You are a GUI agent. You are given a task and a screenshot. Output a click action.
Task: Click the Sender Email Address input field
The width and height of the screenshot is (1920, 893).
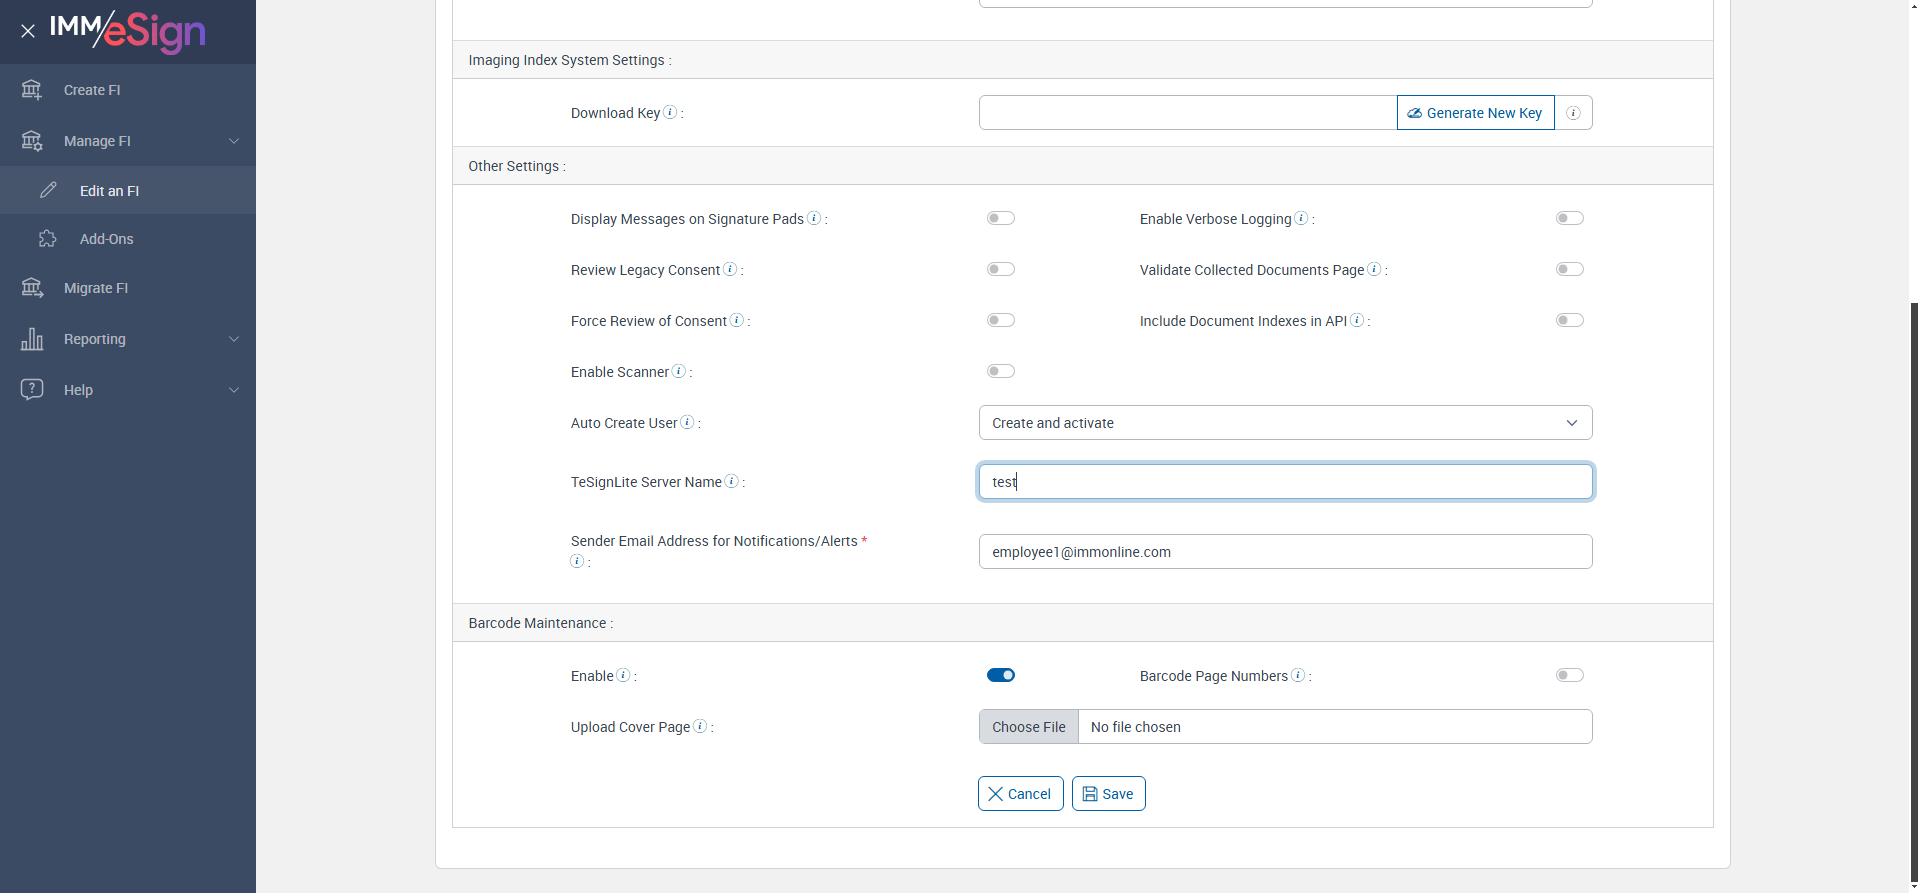coord(1285,552)
